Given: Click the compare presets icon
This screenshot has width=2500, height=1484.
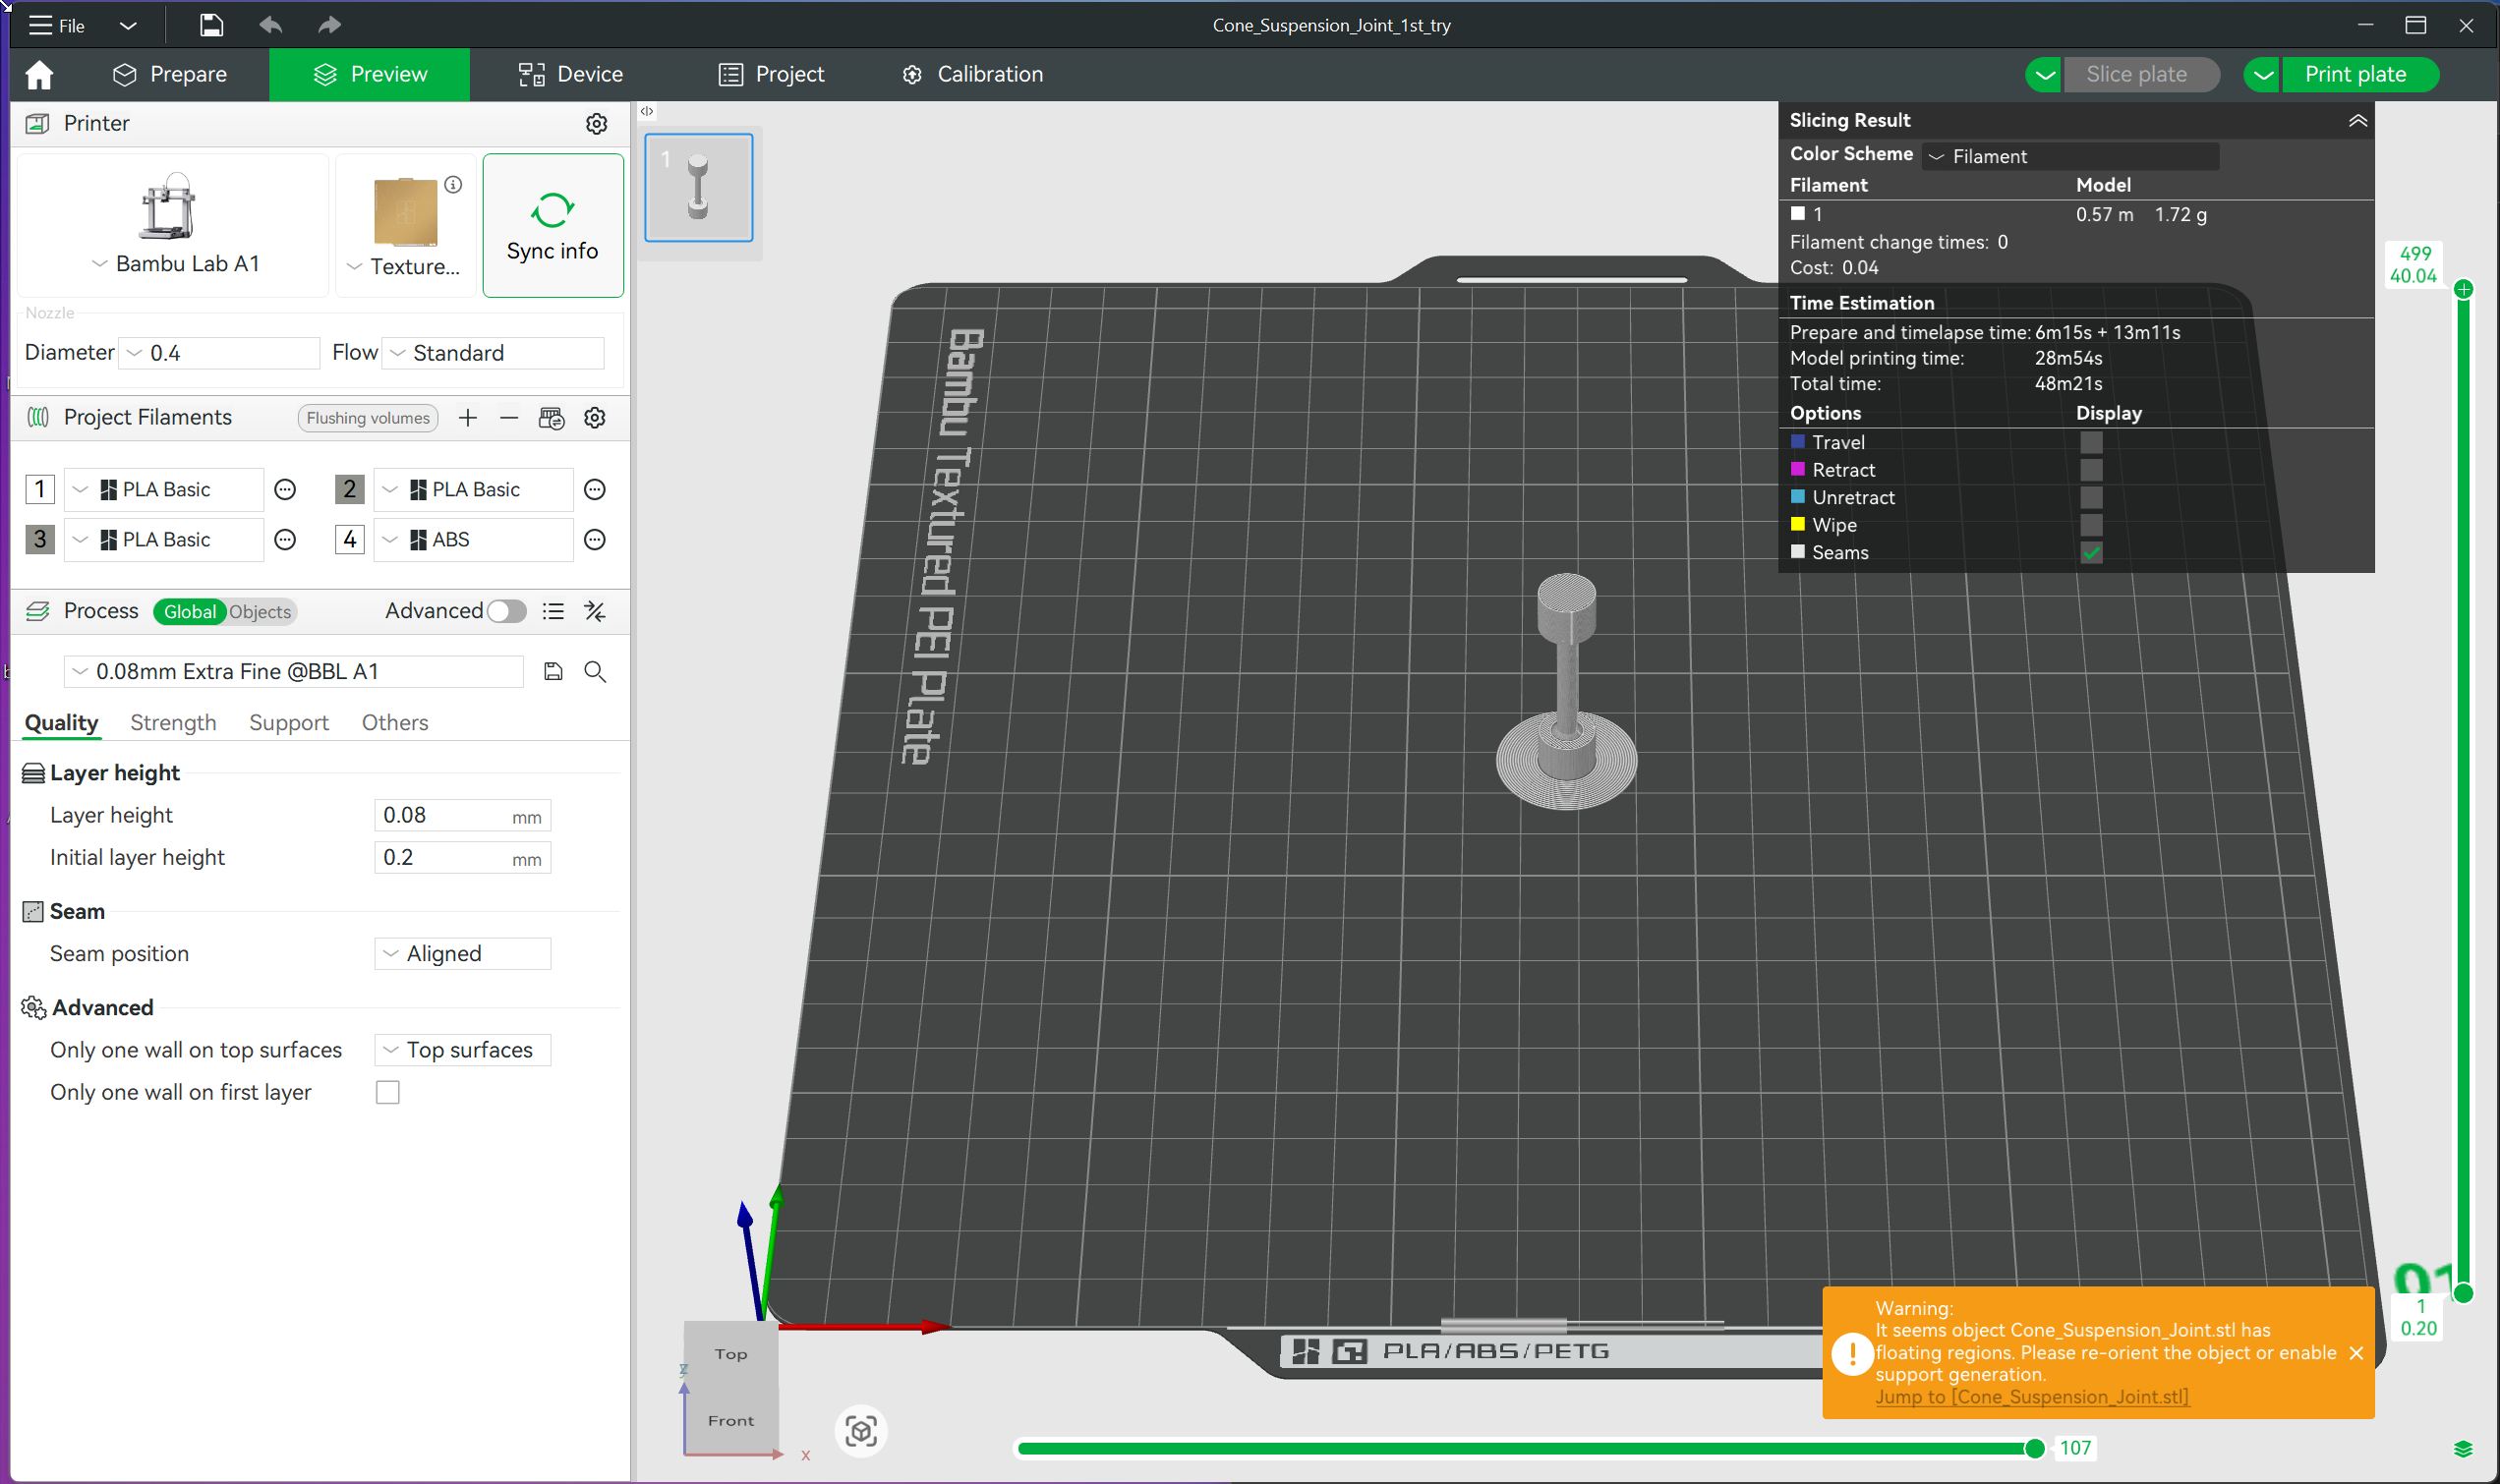Looking at the screenshot, I should [595, 611].
